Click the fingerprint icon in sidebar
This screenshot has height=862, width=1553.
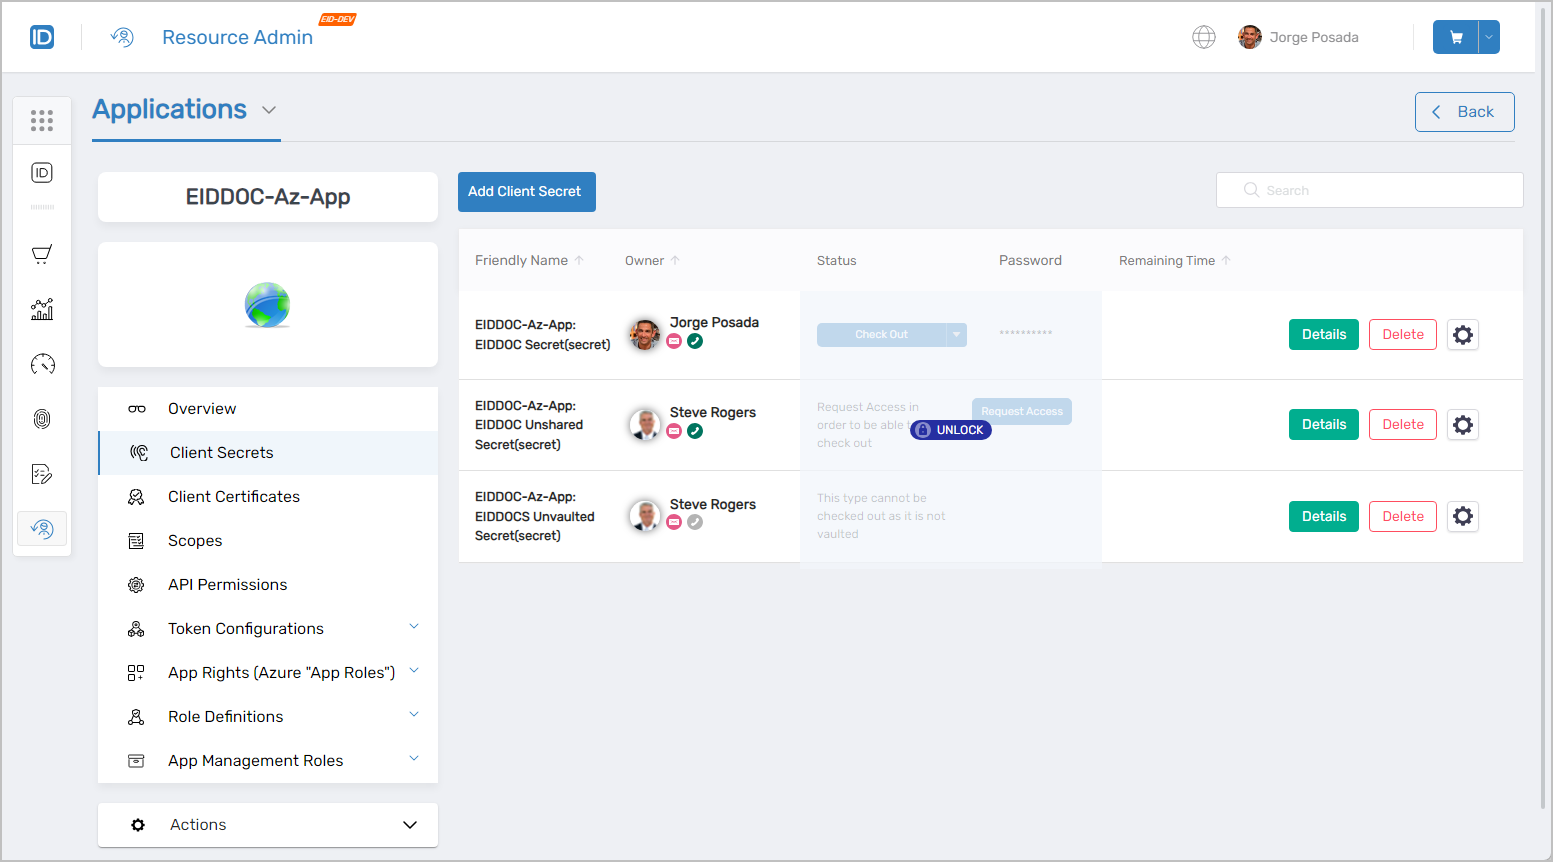click(42, 419)
